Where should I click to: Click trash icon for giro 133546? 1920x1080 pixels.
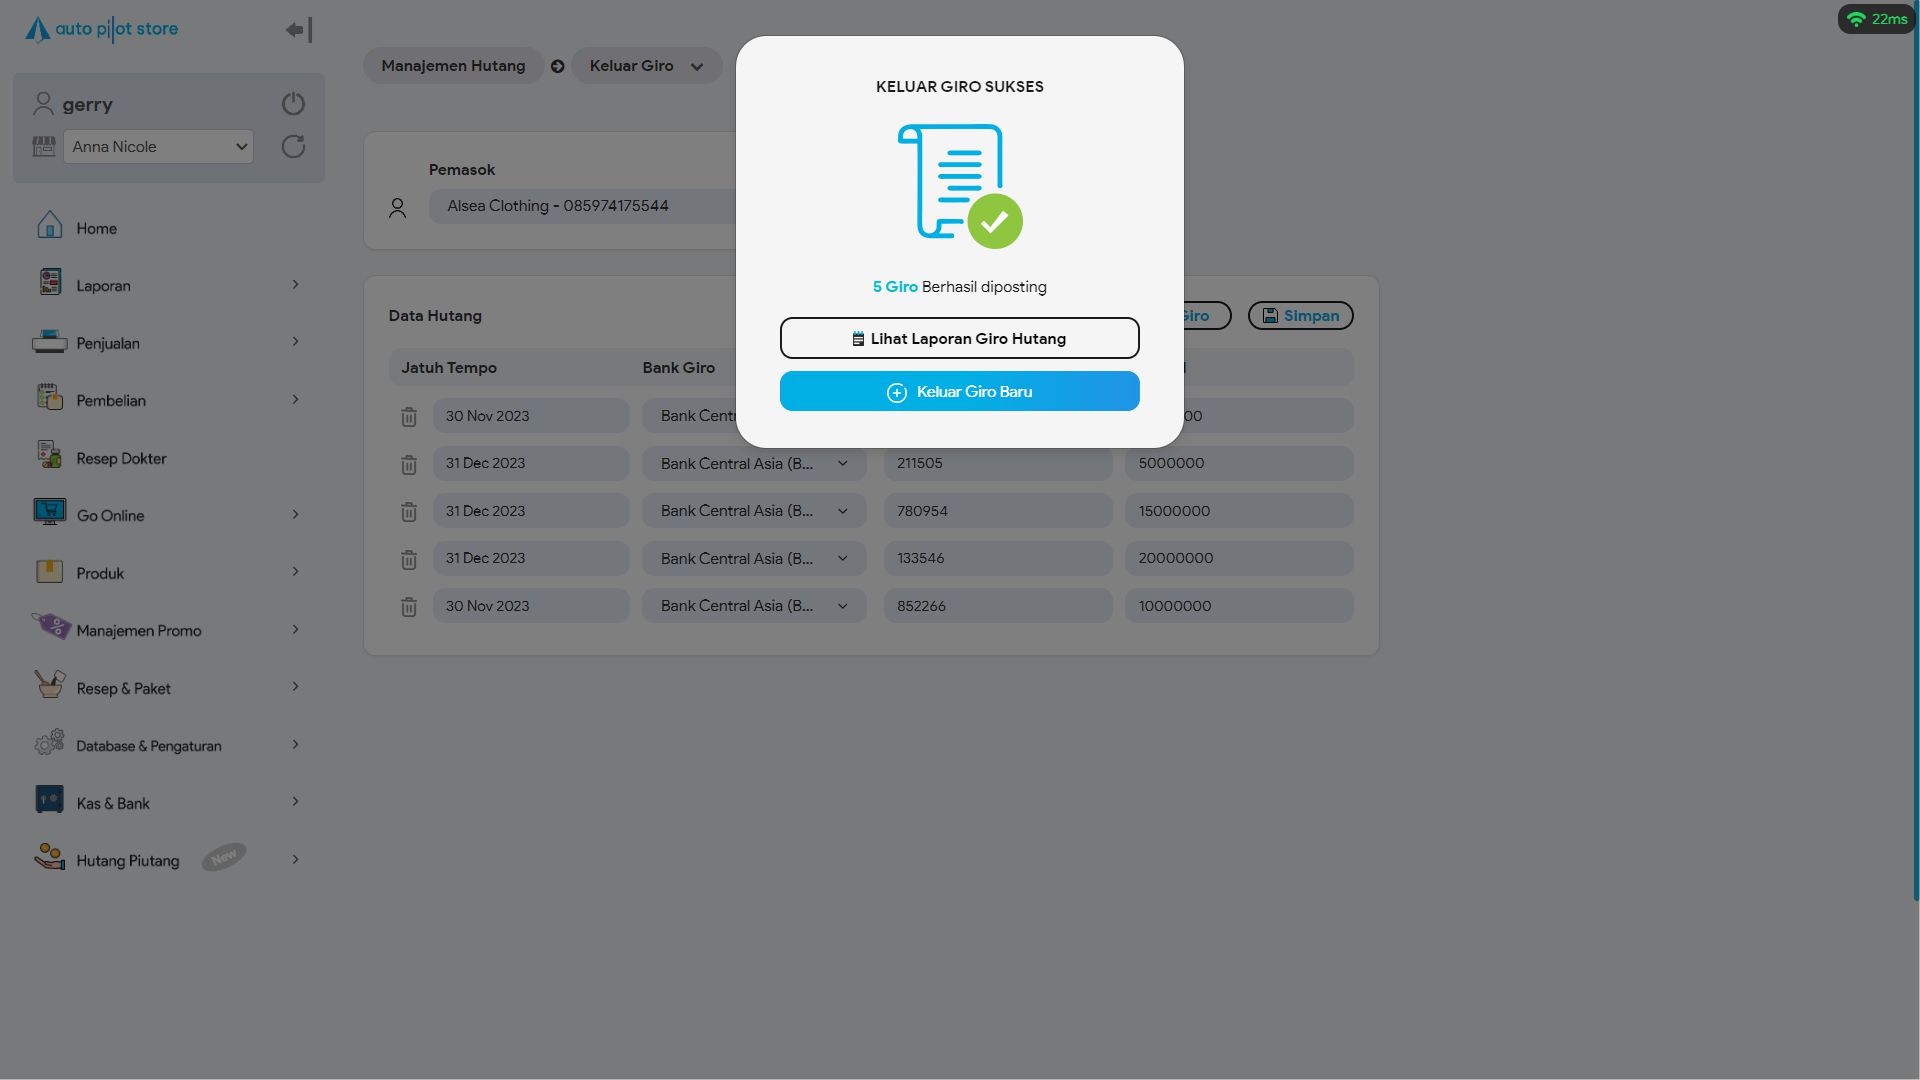[x=409, y=560]
